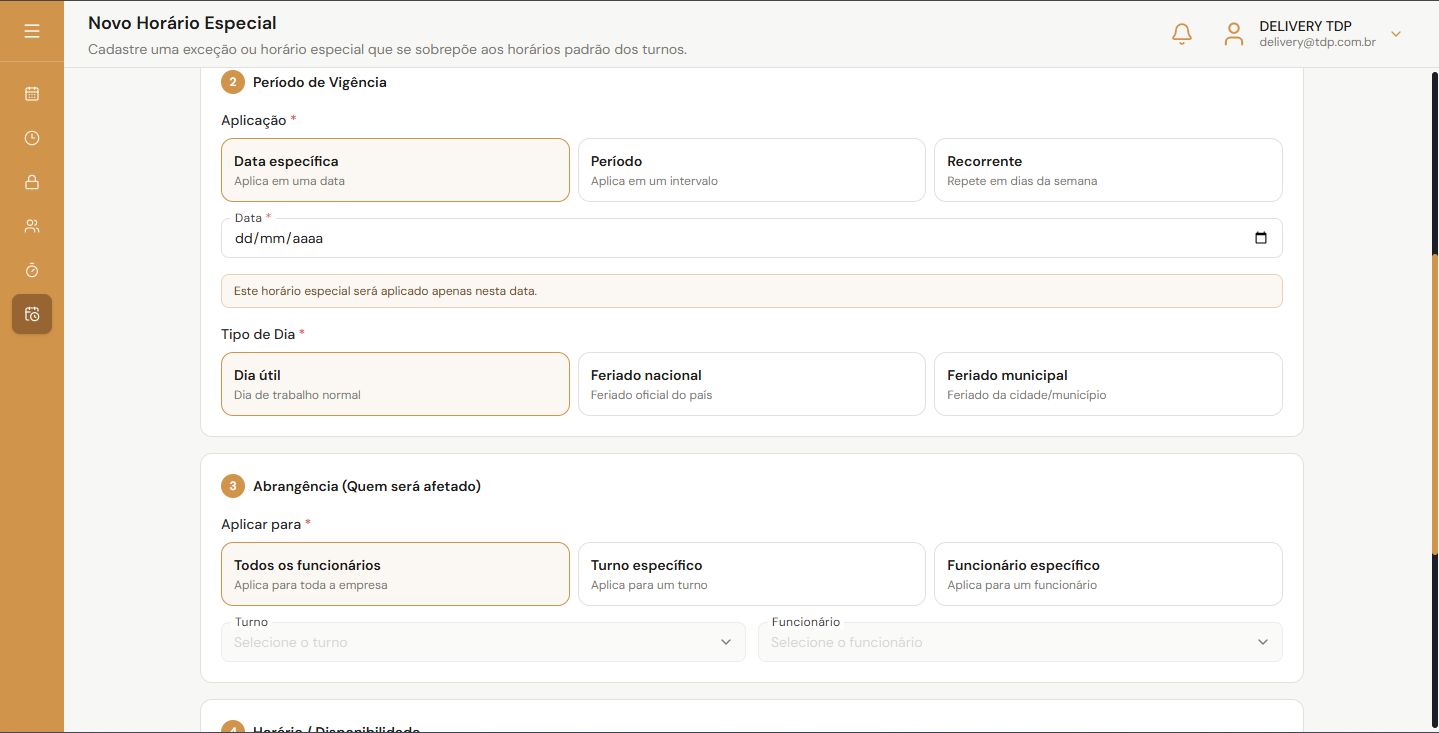Viewport: 1439px width, 733px height.
Task: Select the padlock icon in sidebar
Action: [x=32, y=182]
